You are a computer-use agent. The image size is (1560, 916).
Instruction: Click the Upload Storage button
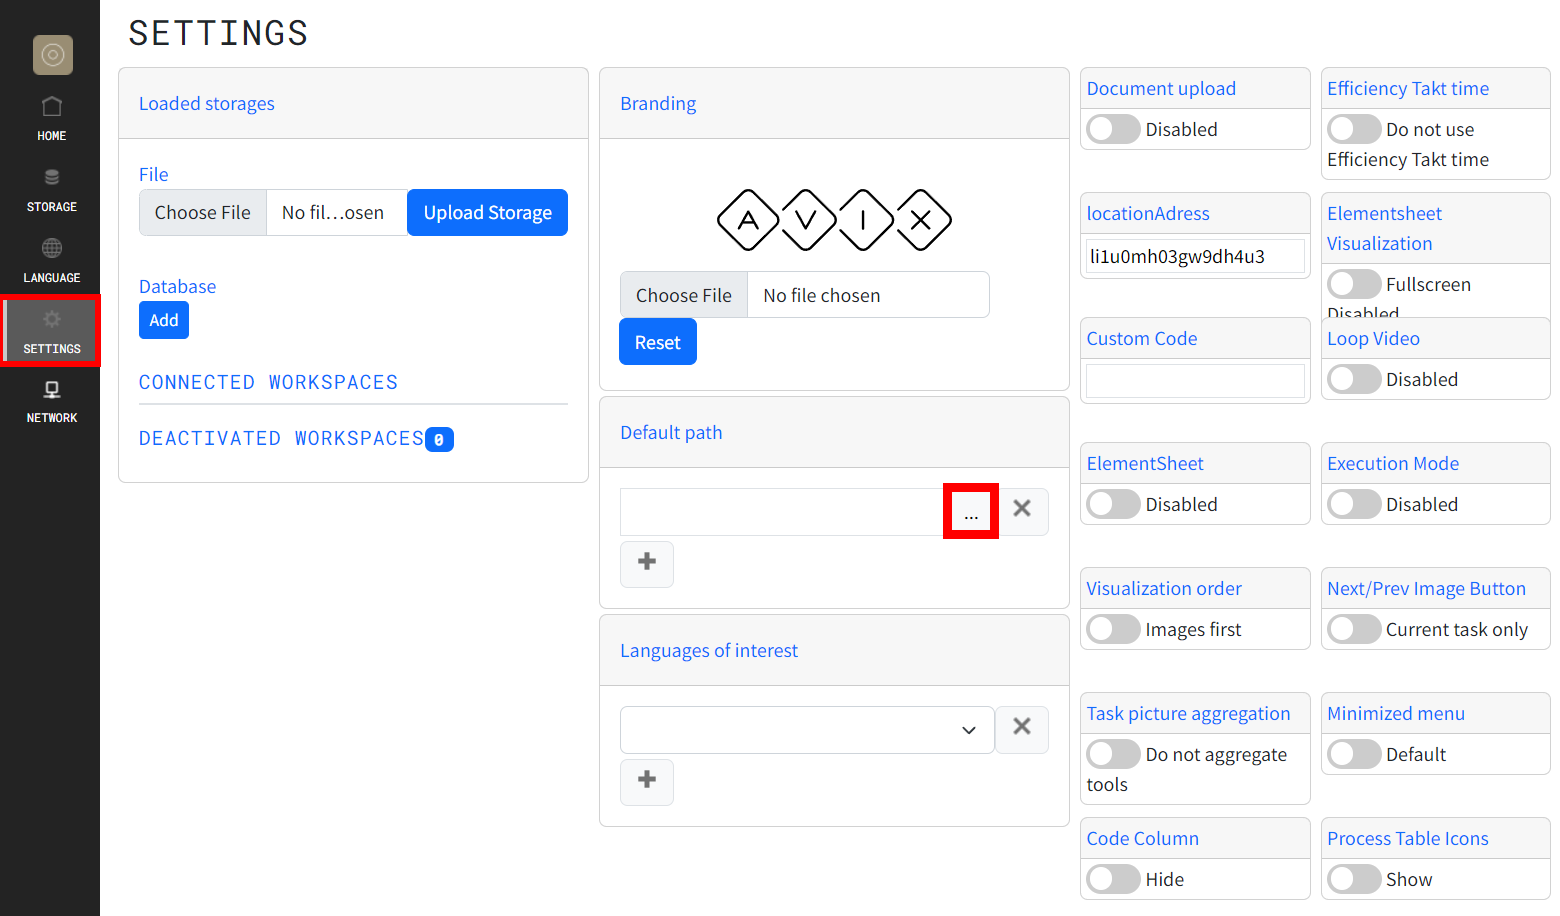pyautogui.click(x=487, y=212)
